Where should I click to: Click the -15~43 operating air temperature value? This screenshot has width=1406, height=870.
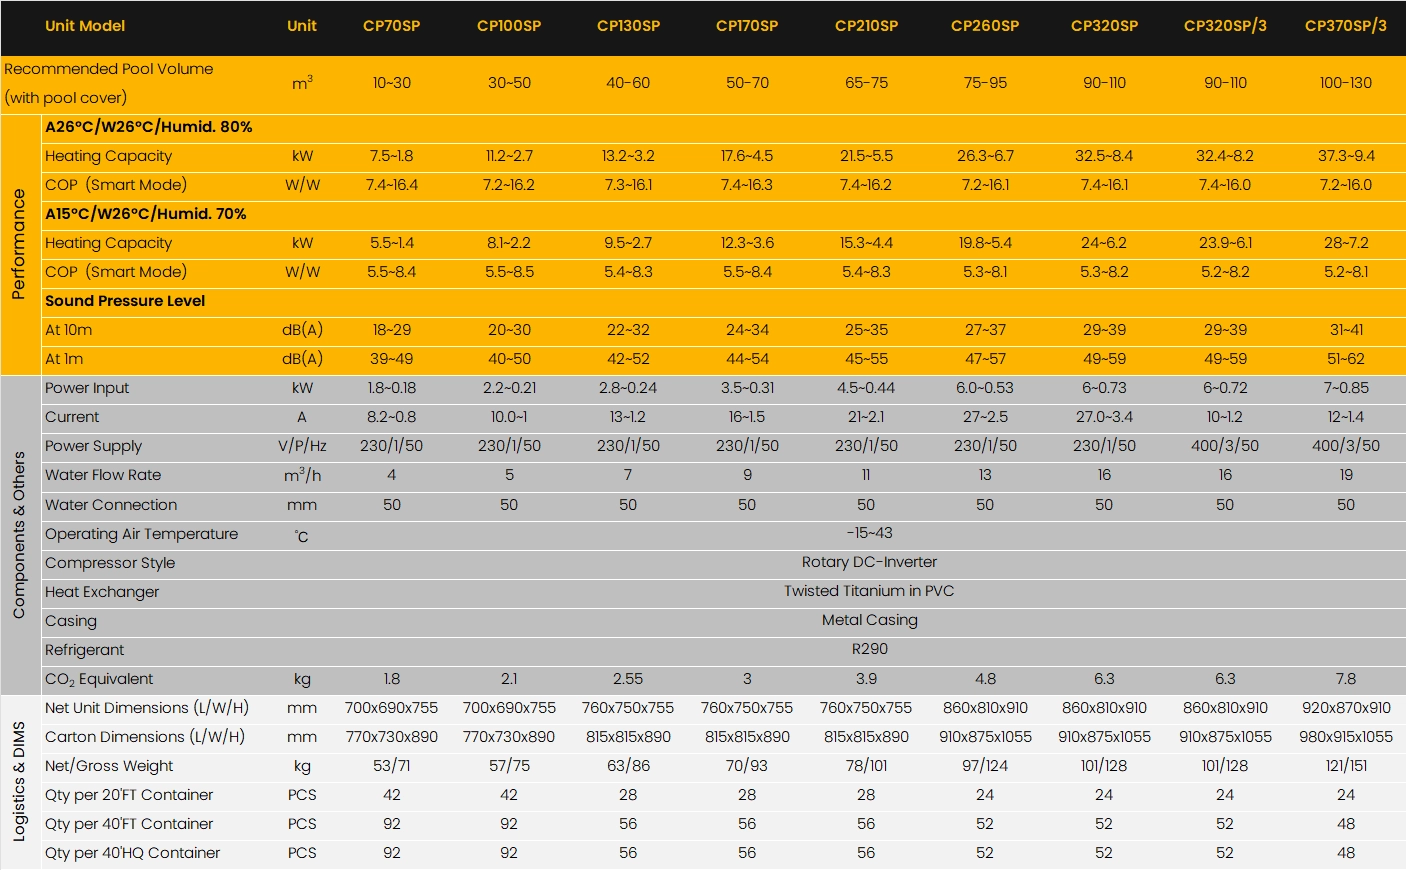click(x=869, y=533)
